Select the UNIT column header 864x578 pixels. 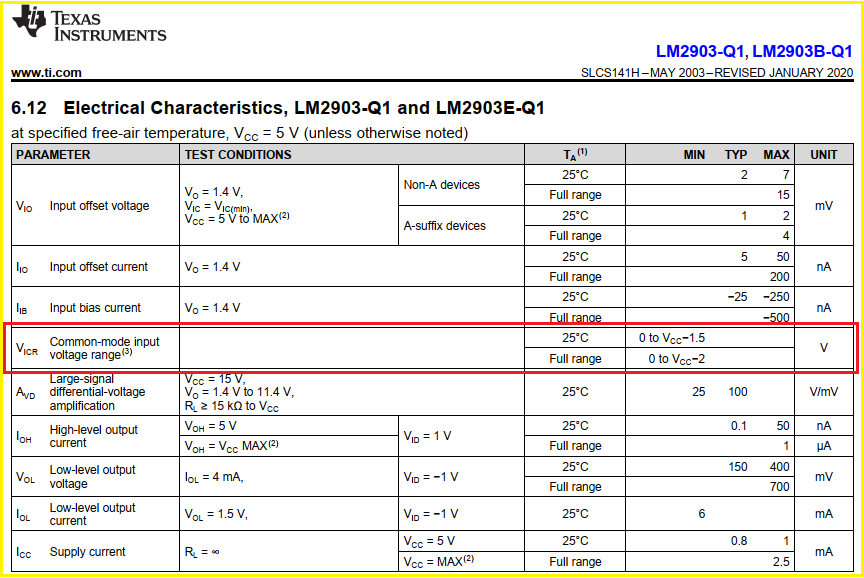824,155
